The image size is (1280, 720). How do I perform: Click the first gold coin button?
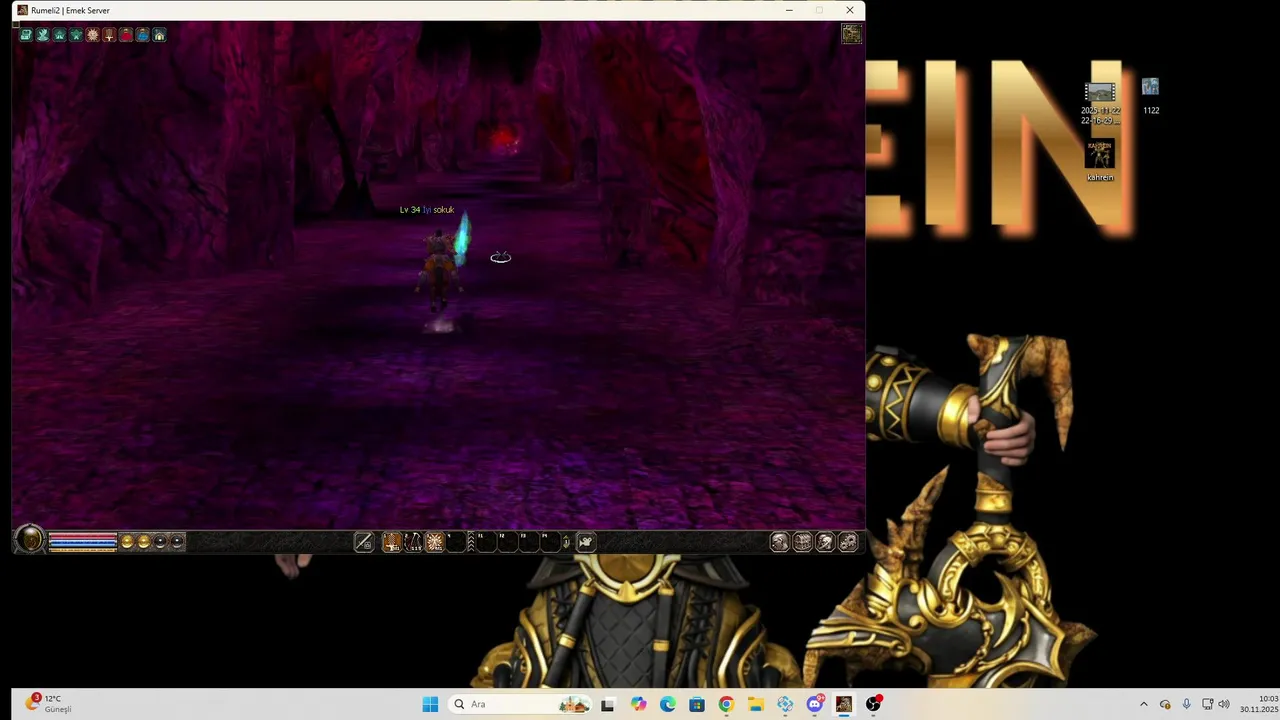click(x=127, y=542)
